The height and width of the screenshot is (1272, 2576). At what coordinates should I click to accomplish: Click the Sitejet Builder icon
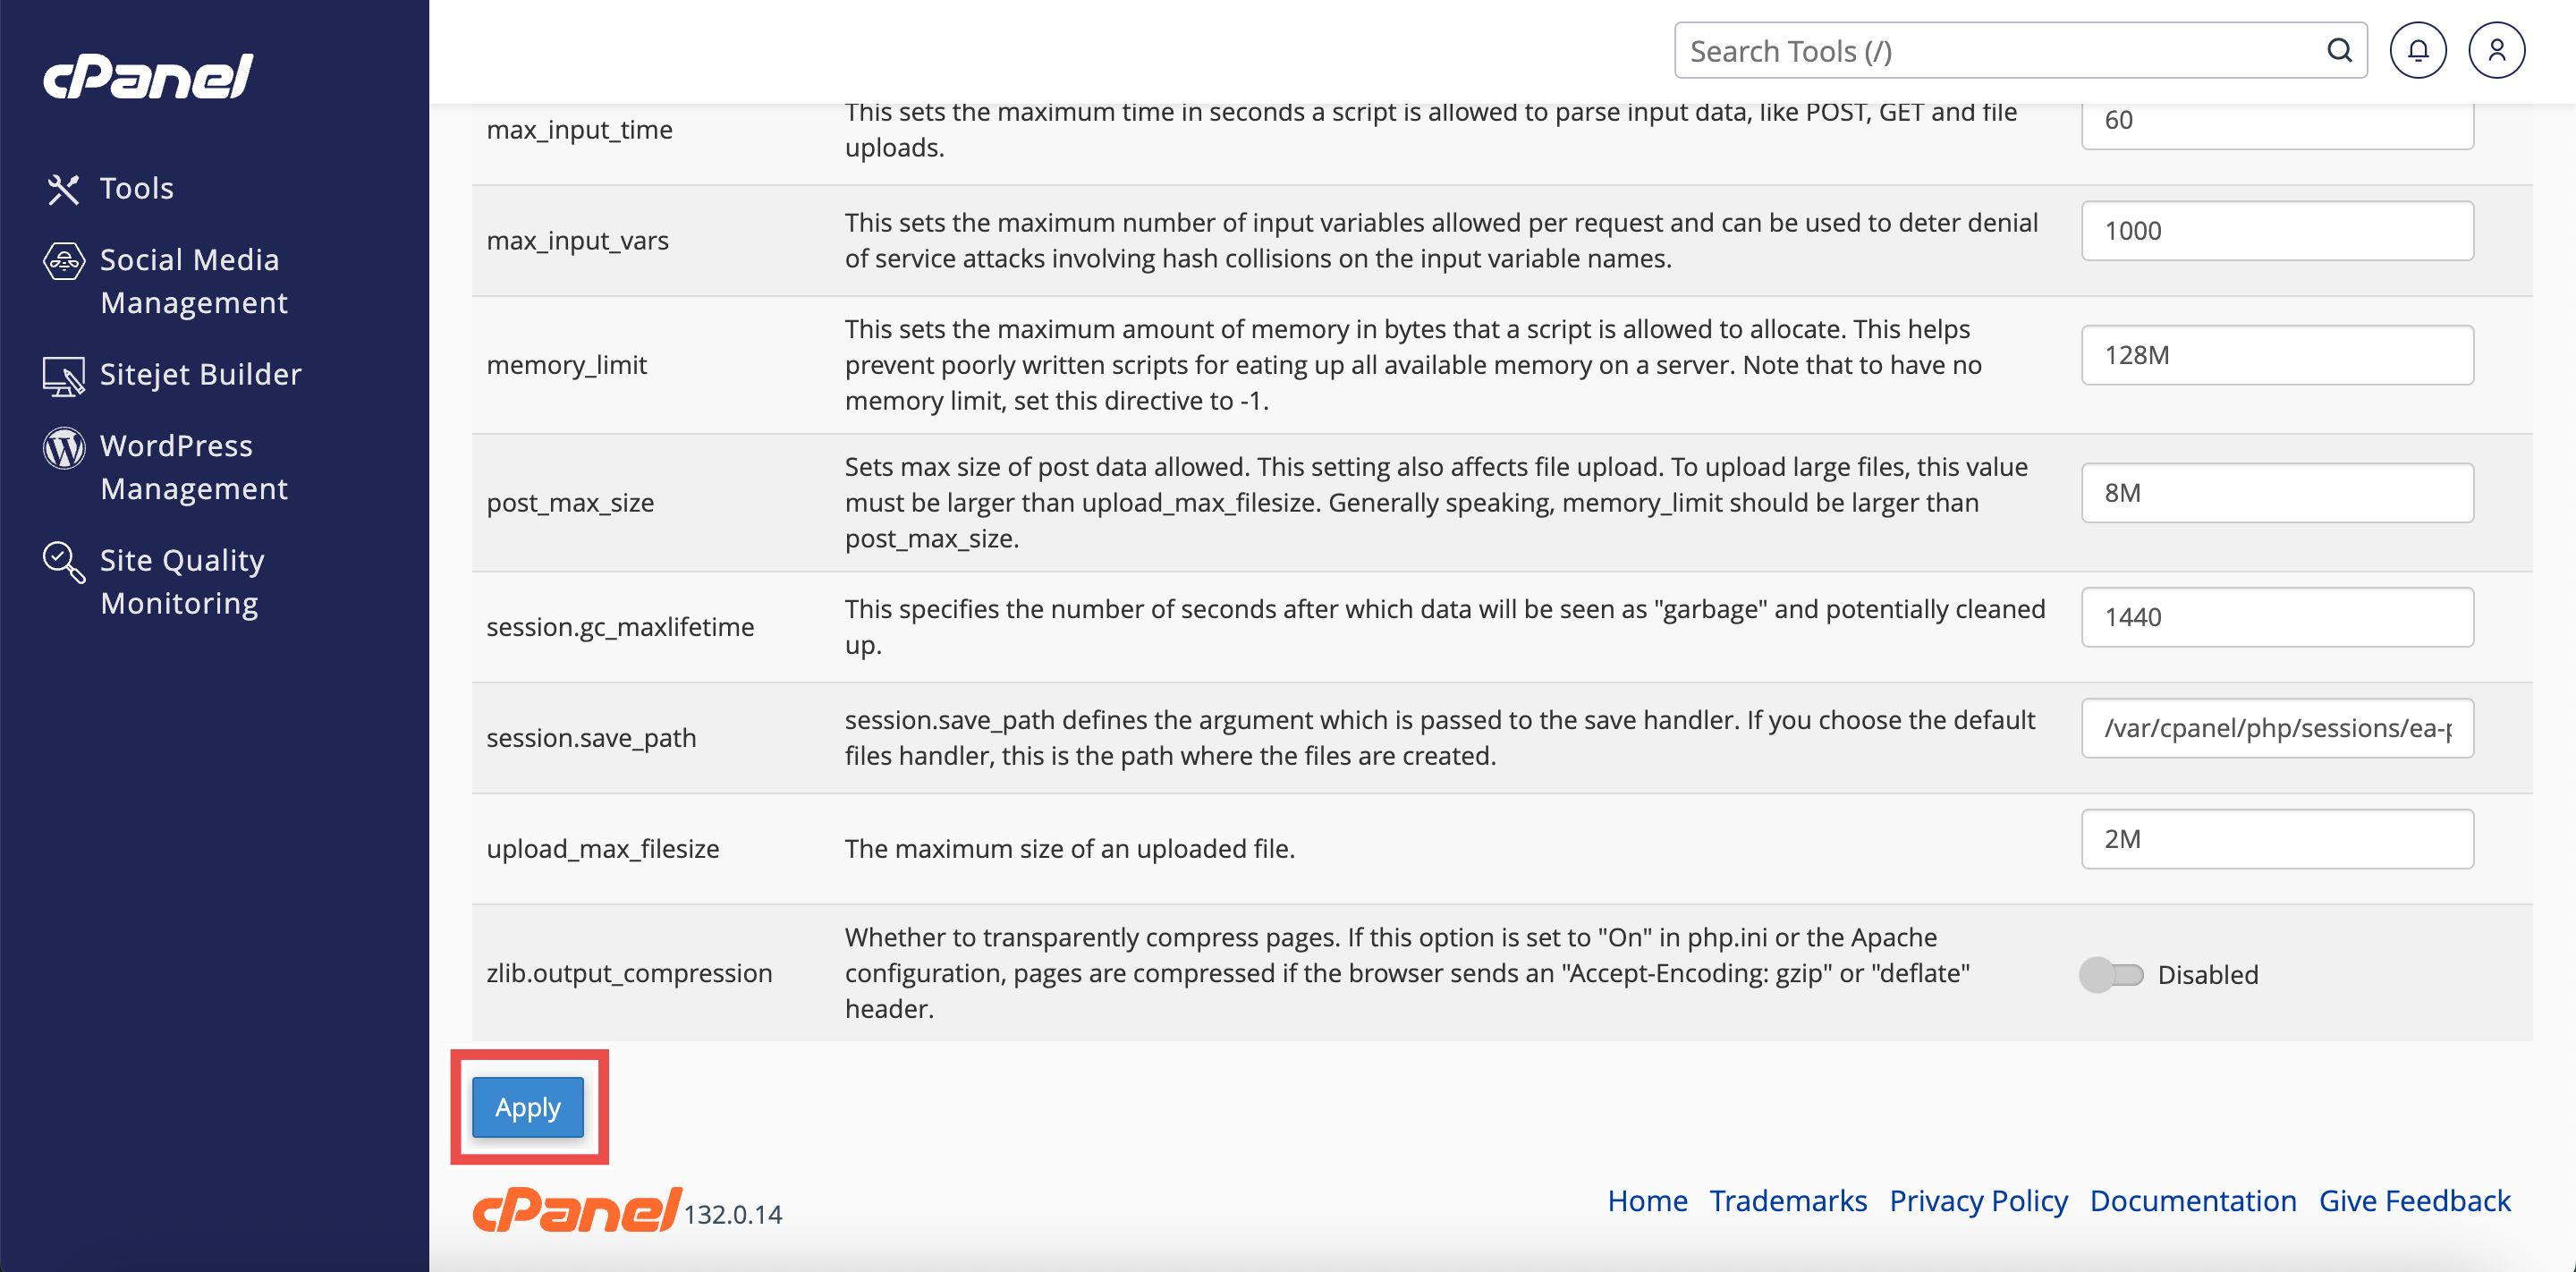click(x=63, y=376)
